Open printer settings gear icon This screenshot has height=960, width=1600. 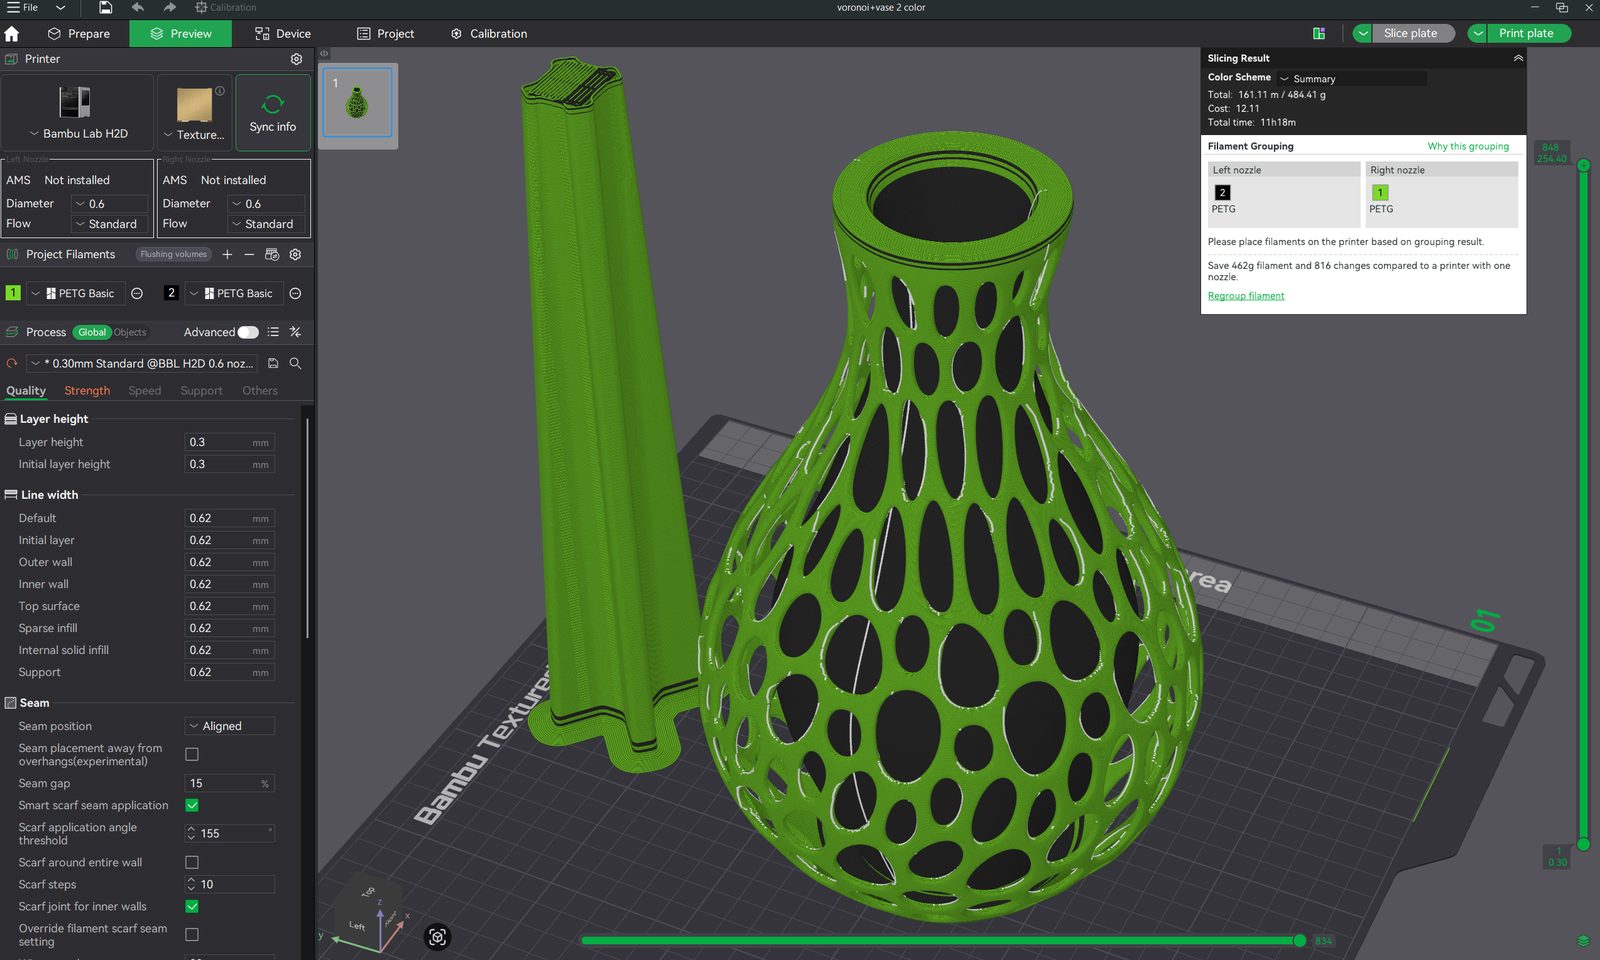(296, 59)
